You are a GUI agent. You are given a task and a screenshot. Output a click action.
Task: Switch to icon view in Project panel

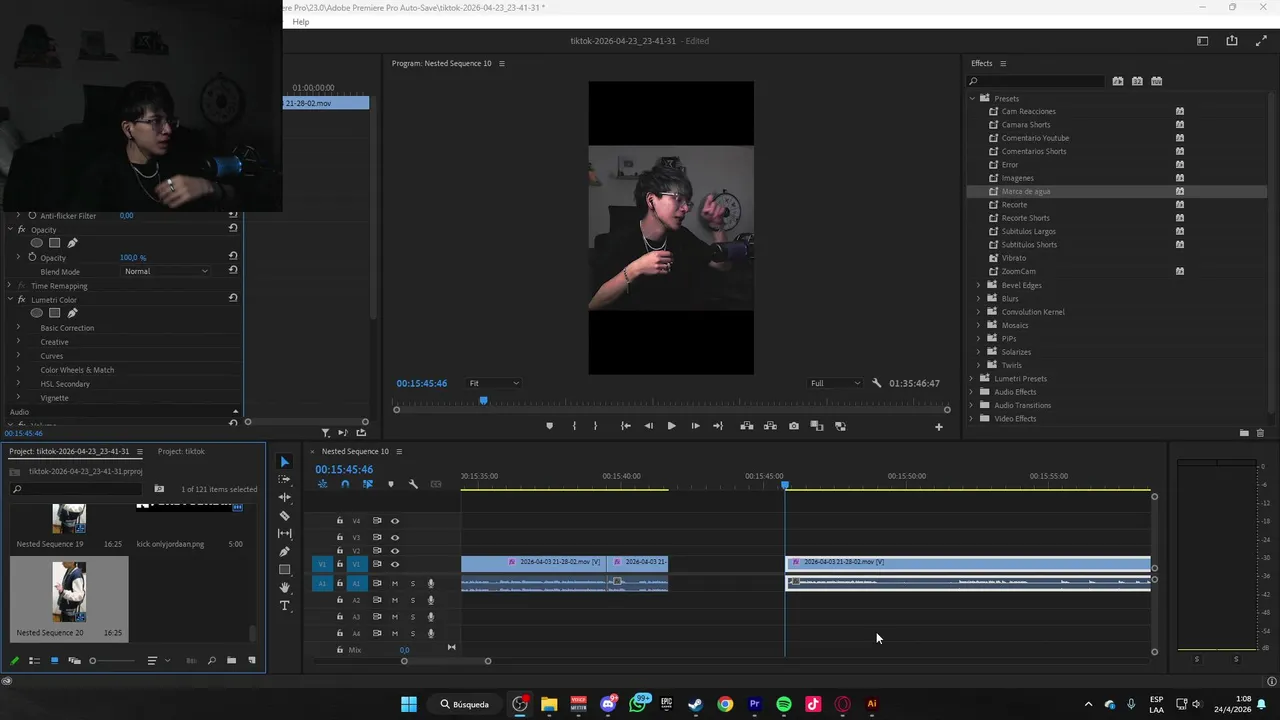(x=54, y=661)
